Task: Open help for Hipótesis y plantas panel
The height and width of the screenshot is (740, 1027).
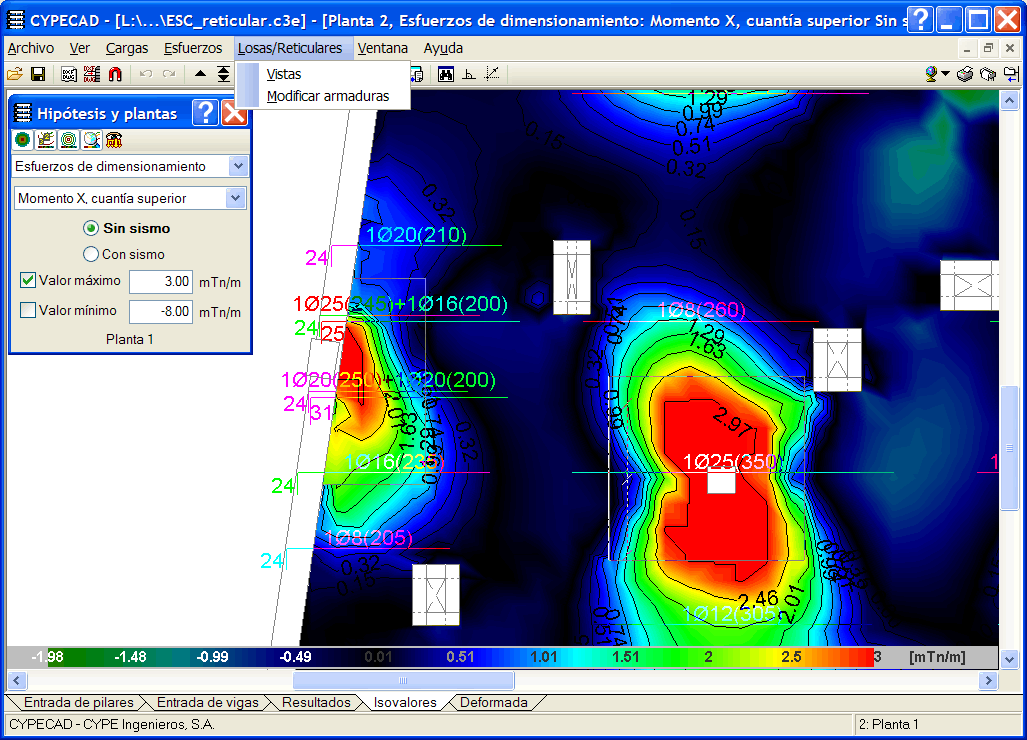Action: (x=204, y=113)
